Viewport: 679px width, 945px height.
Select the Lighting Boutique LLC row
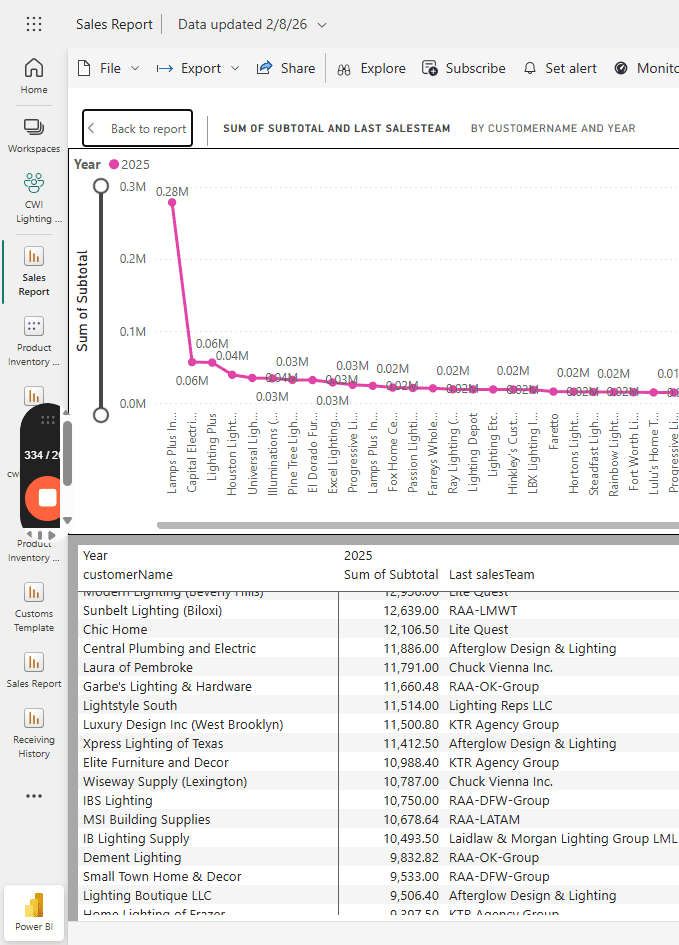[x=380, y=896]
